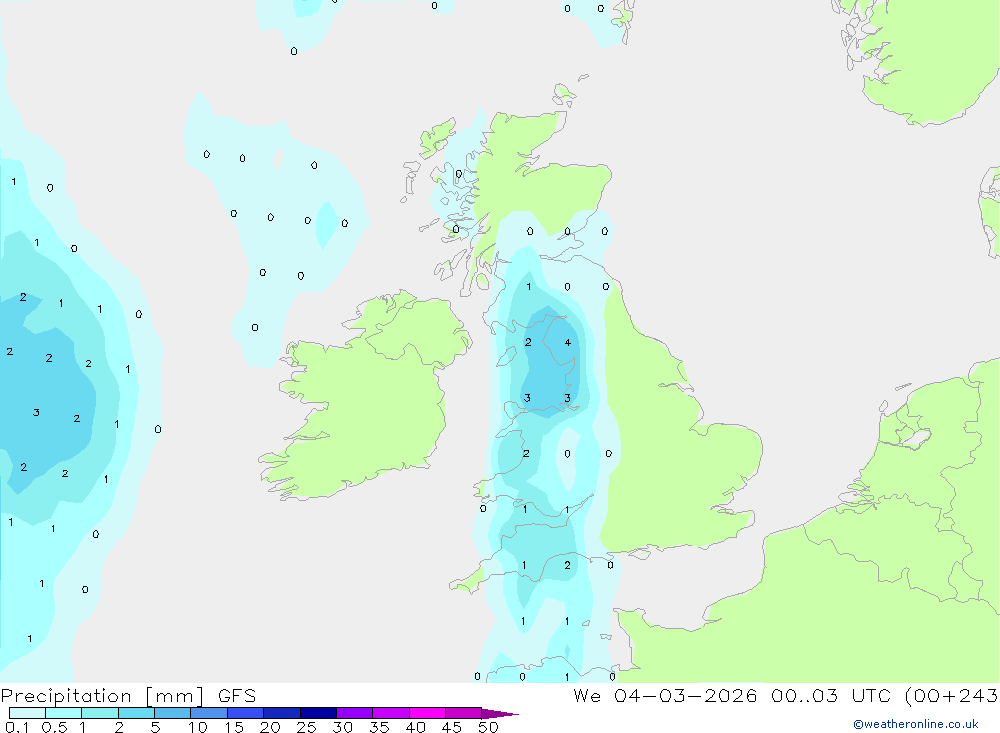Click the 5–10 mm legend color swatch

pos(173,713)
